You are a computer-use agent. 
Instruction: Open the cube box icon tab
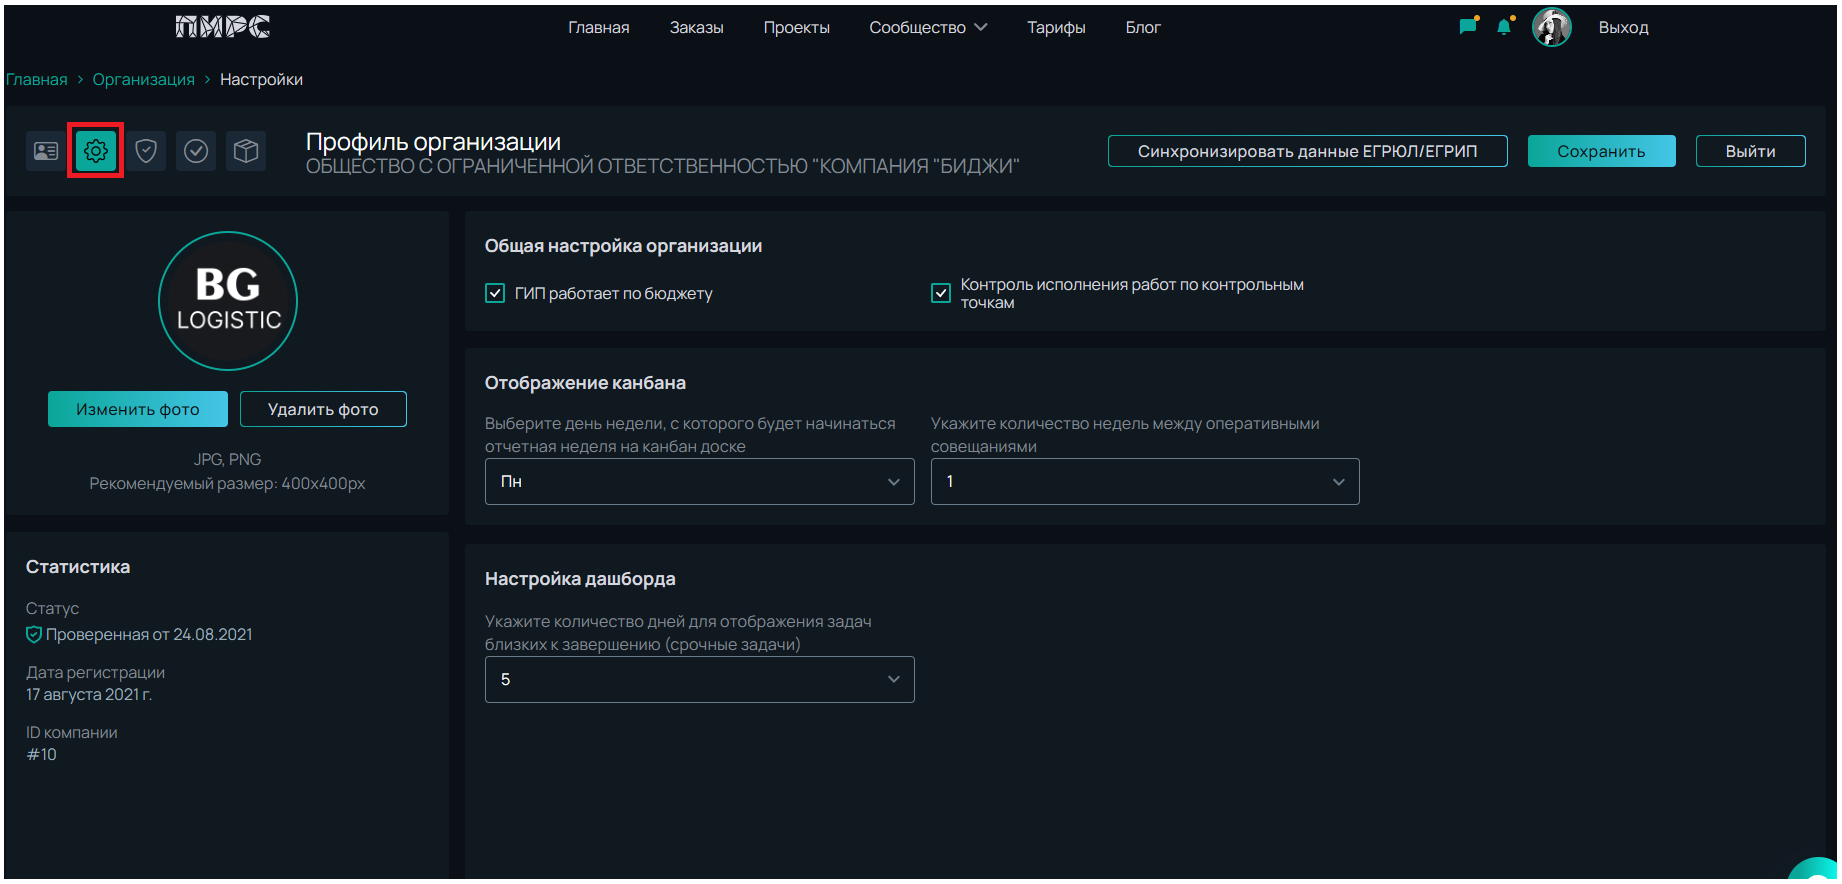click(x=246, y=151)
